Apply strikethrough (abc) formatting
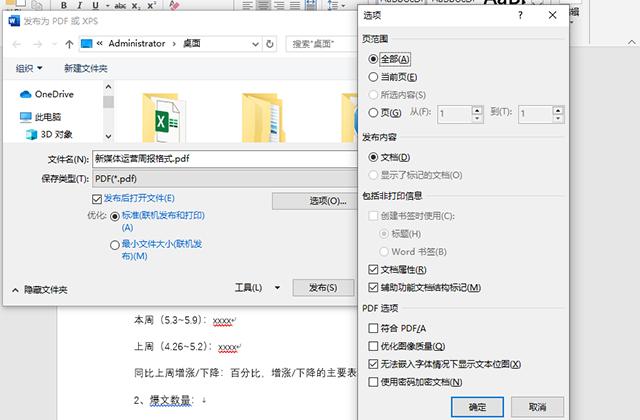Image resolution: width=640 pixels, height=420 pixels. coord(120,6)
